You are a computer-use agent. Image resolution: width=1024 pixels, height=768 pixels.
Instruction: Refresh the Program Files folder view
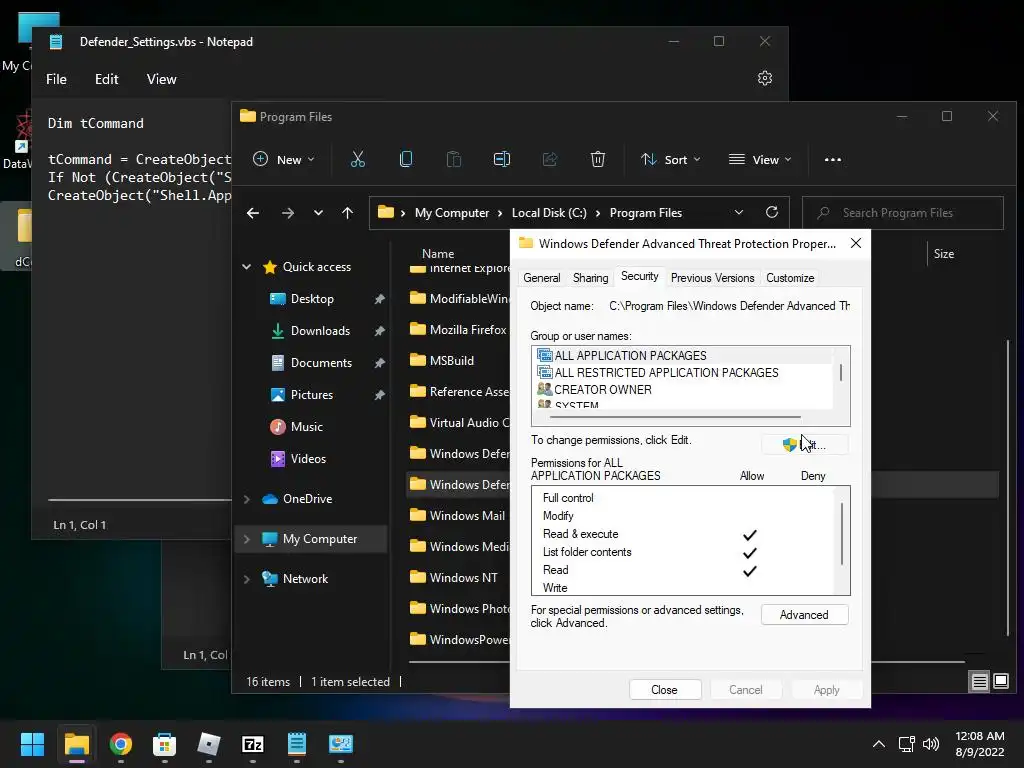772,212
